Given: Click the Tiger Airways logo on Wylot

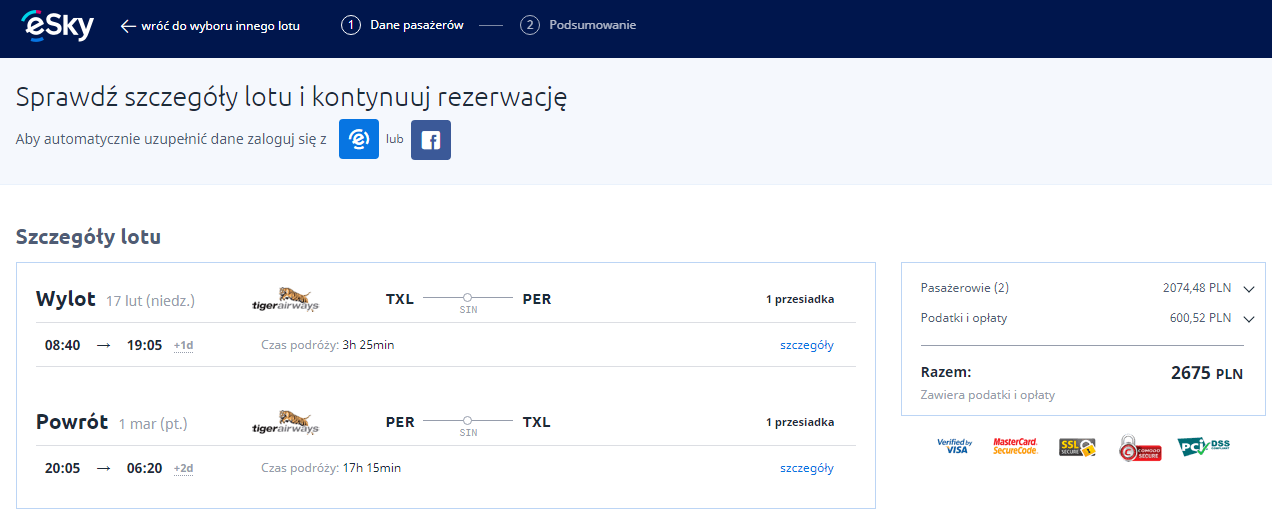Looking at the screenshot, I should pos(285,299).
